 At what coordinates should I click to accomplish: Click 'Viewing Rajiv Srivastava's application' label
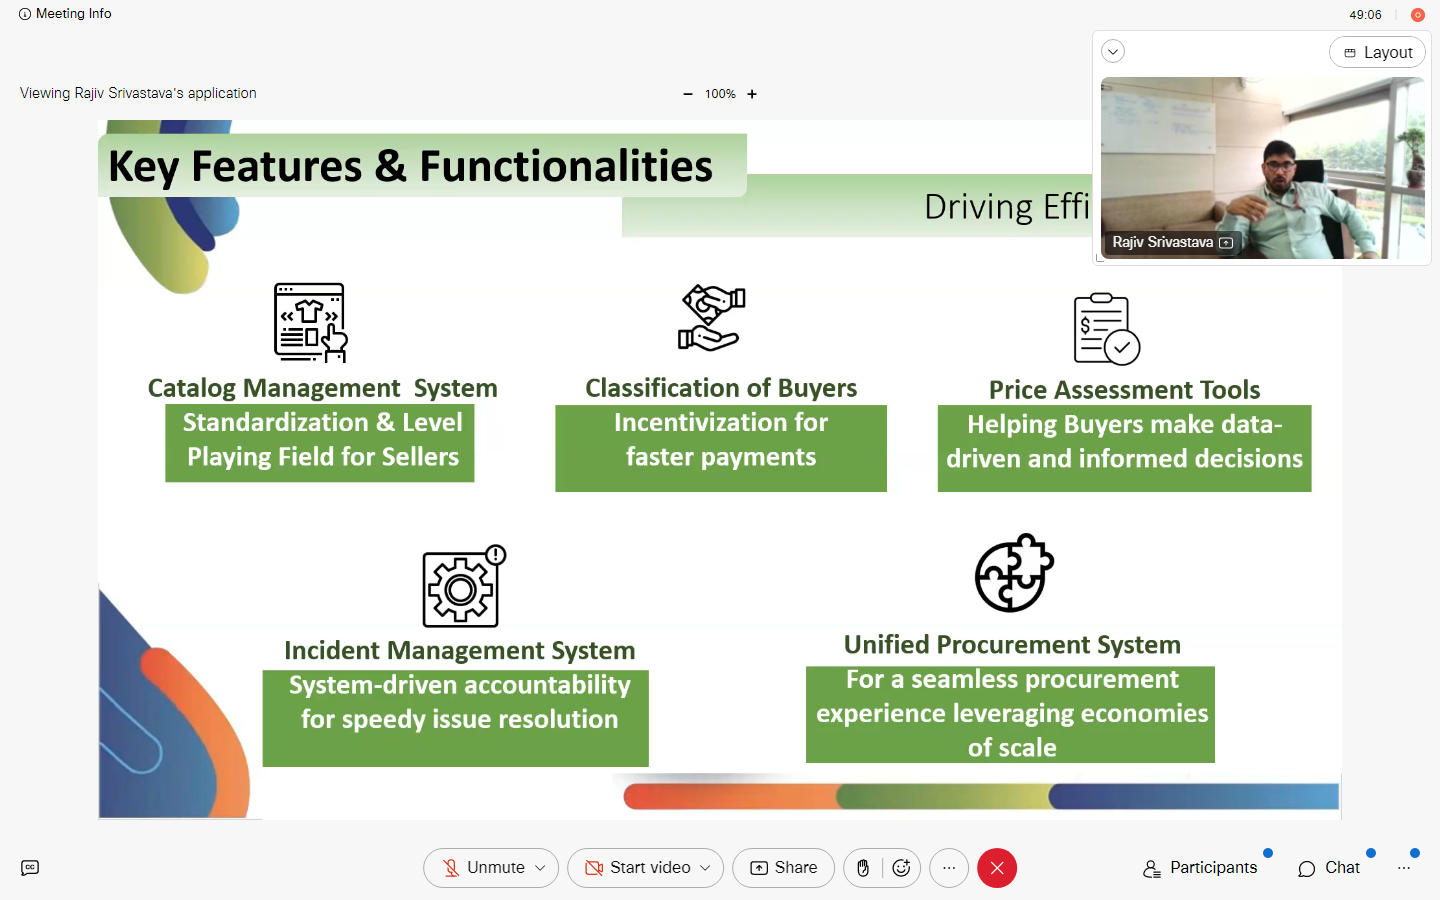138,93
